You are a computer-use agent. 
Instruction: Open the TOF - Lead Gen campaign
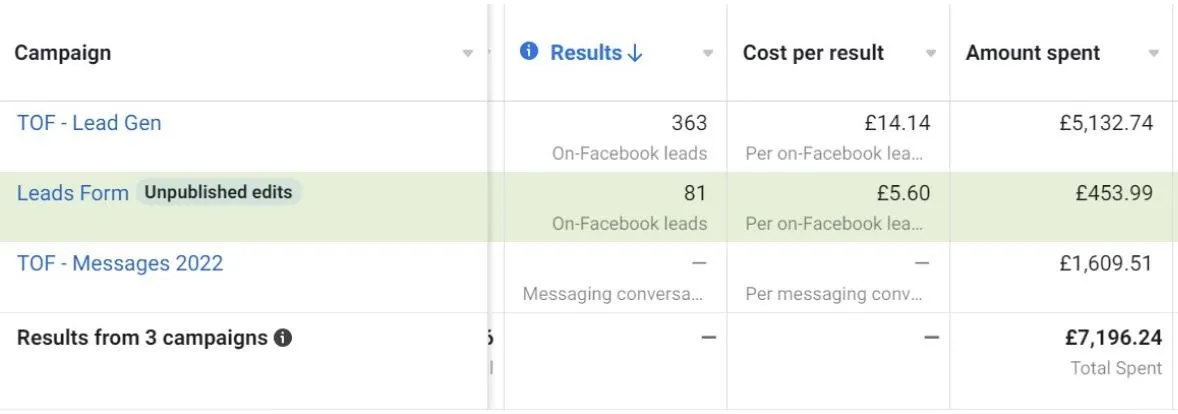pos(89,122)
